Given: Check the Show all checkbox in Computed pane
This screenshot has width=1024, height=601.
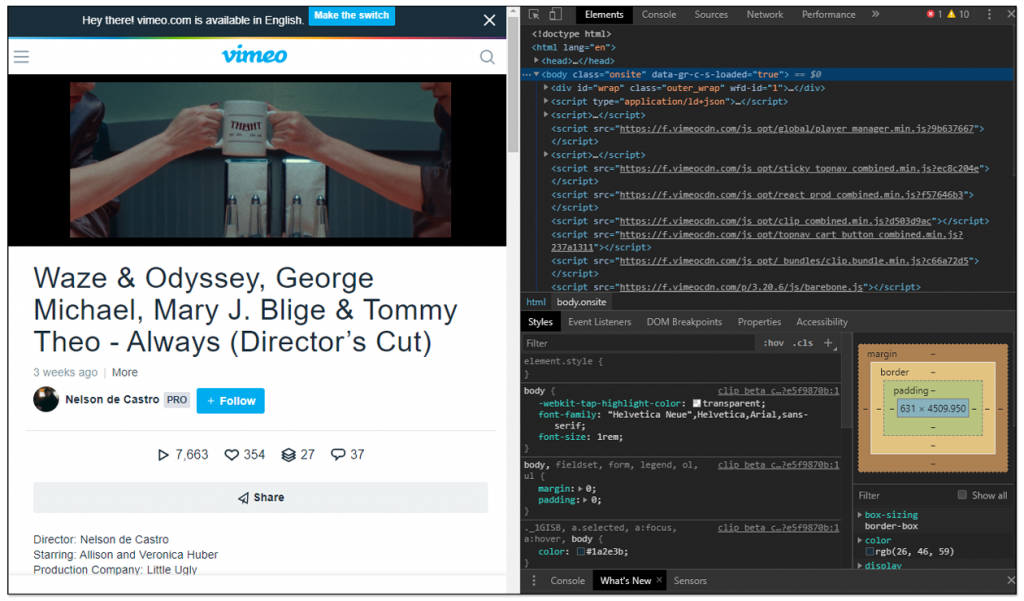Looking at the screenshot, I should (x=962, y=495).
